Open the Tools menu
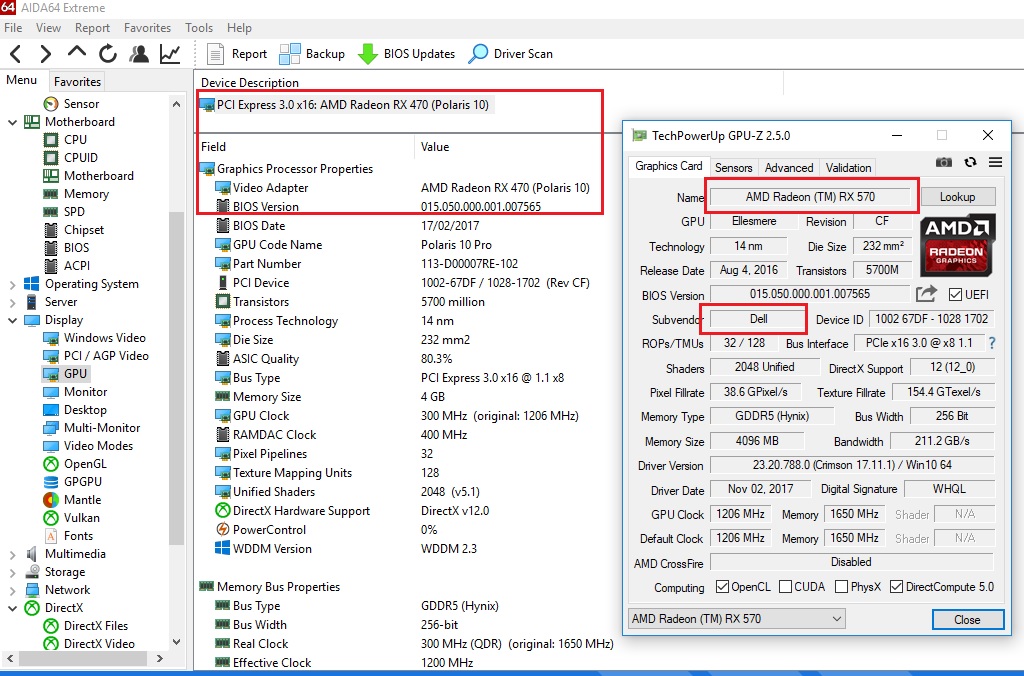This screenshot has width=1024, height=676. tap(199, 27)
